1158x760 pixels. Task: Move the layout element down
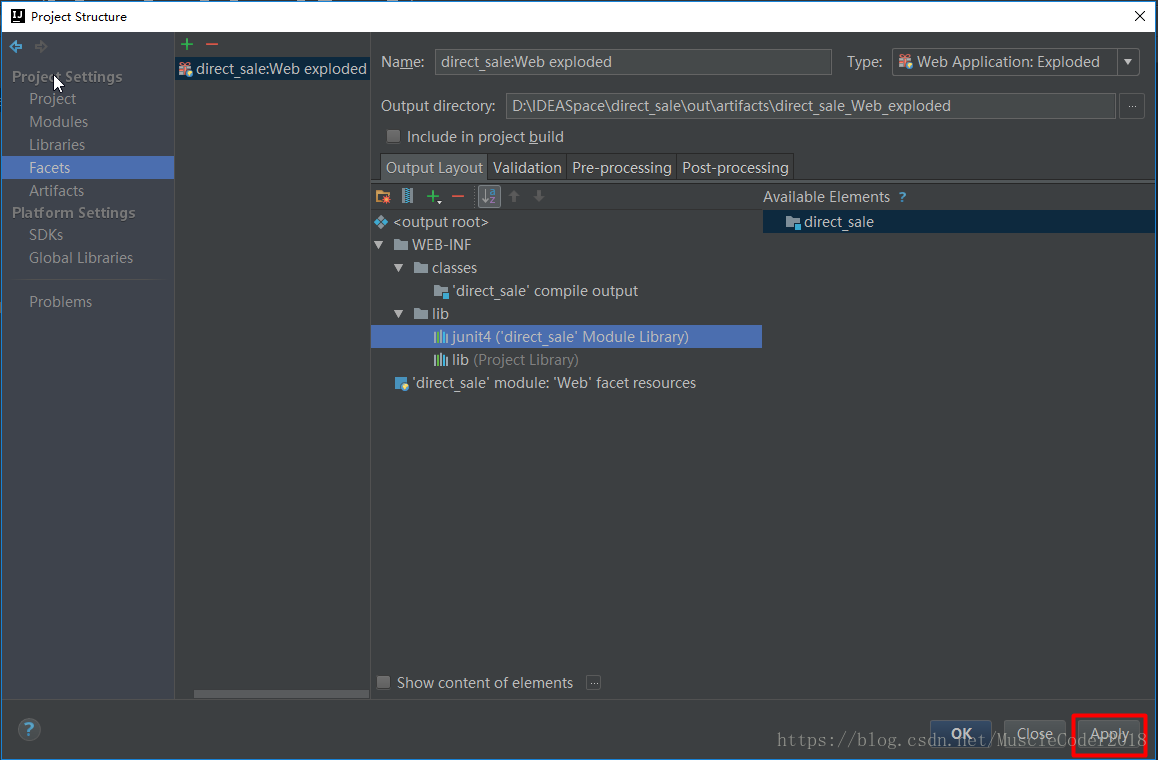coord(539,196)
